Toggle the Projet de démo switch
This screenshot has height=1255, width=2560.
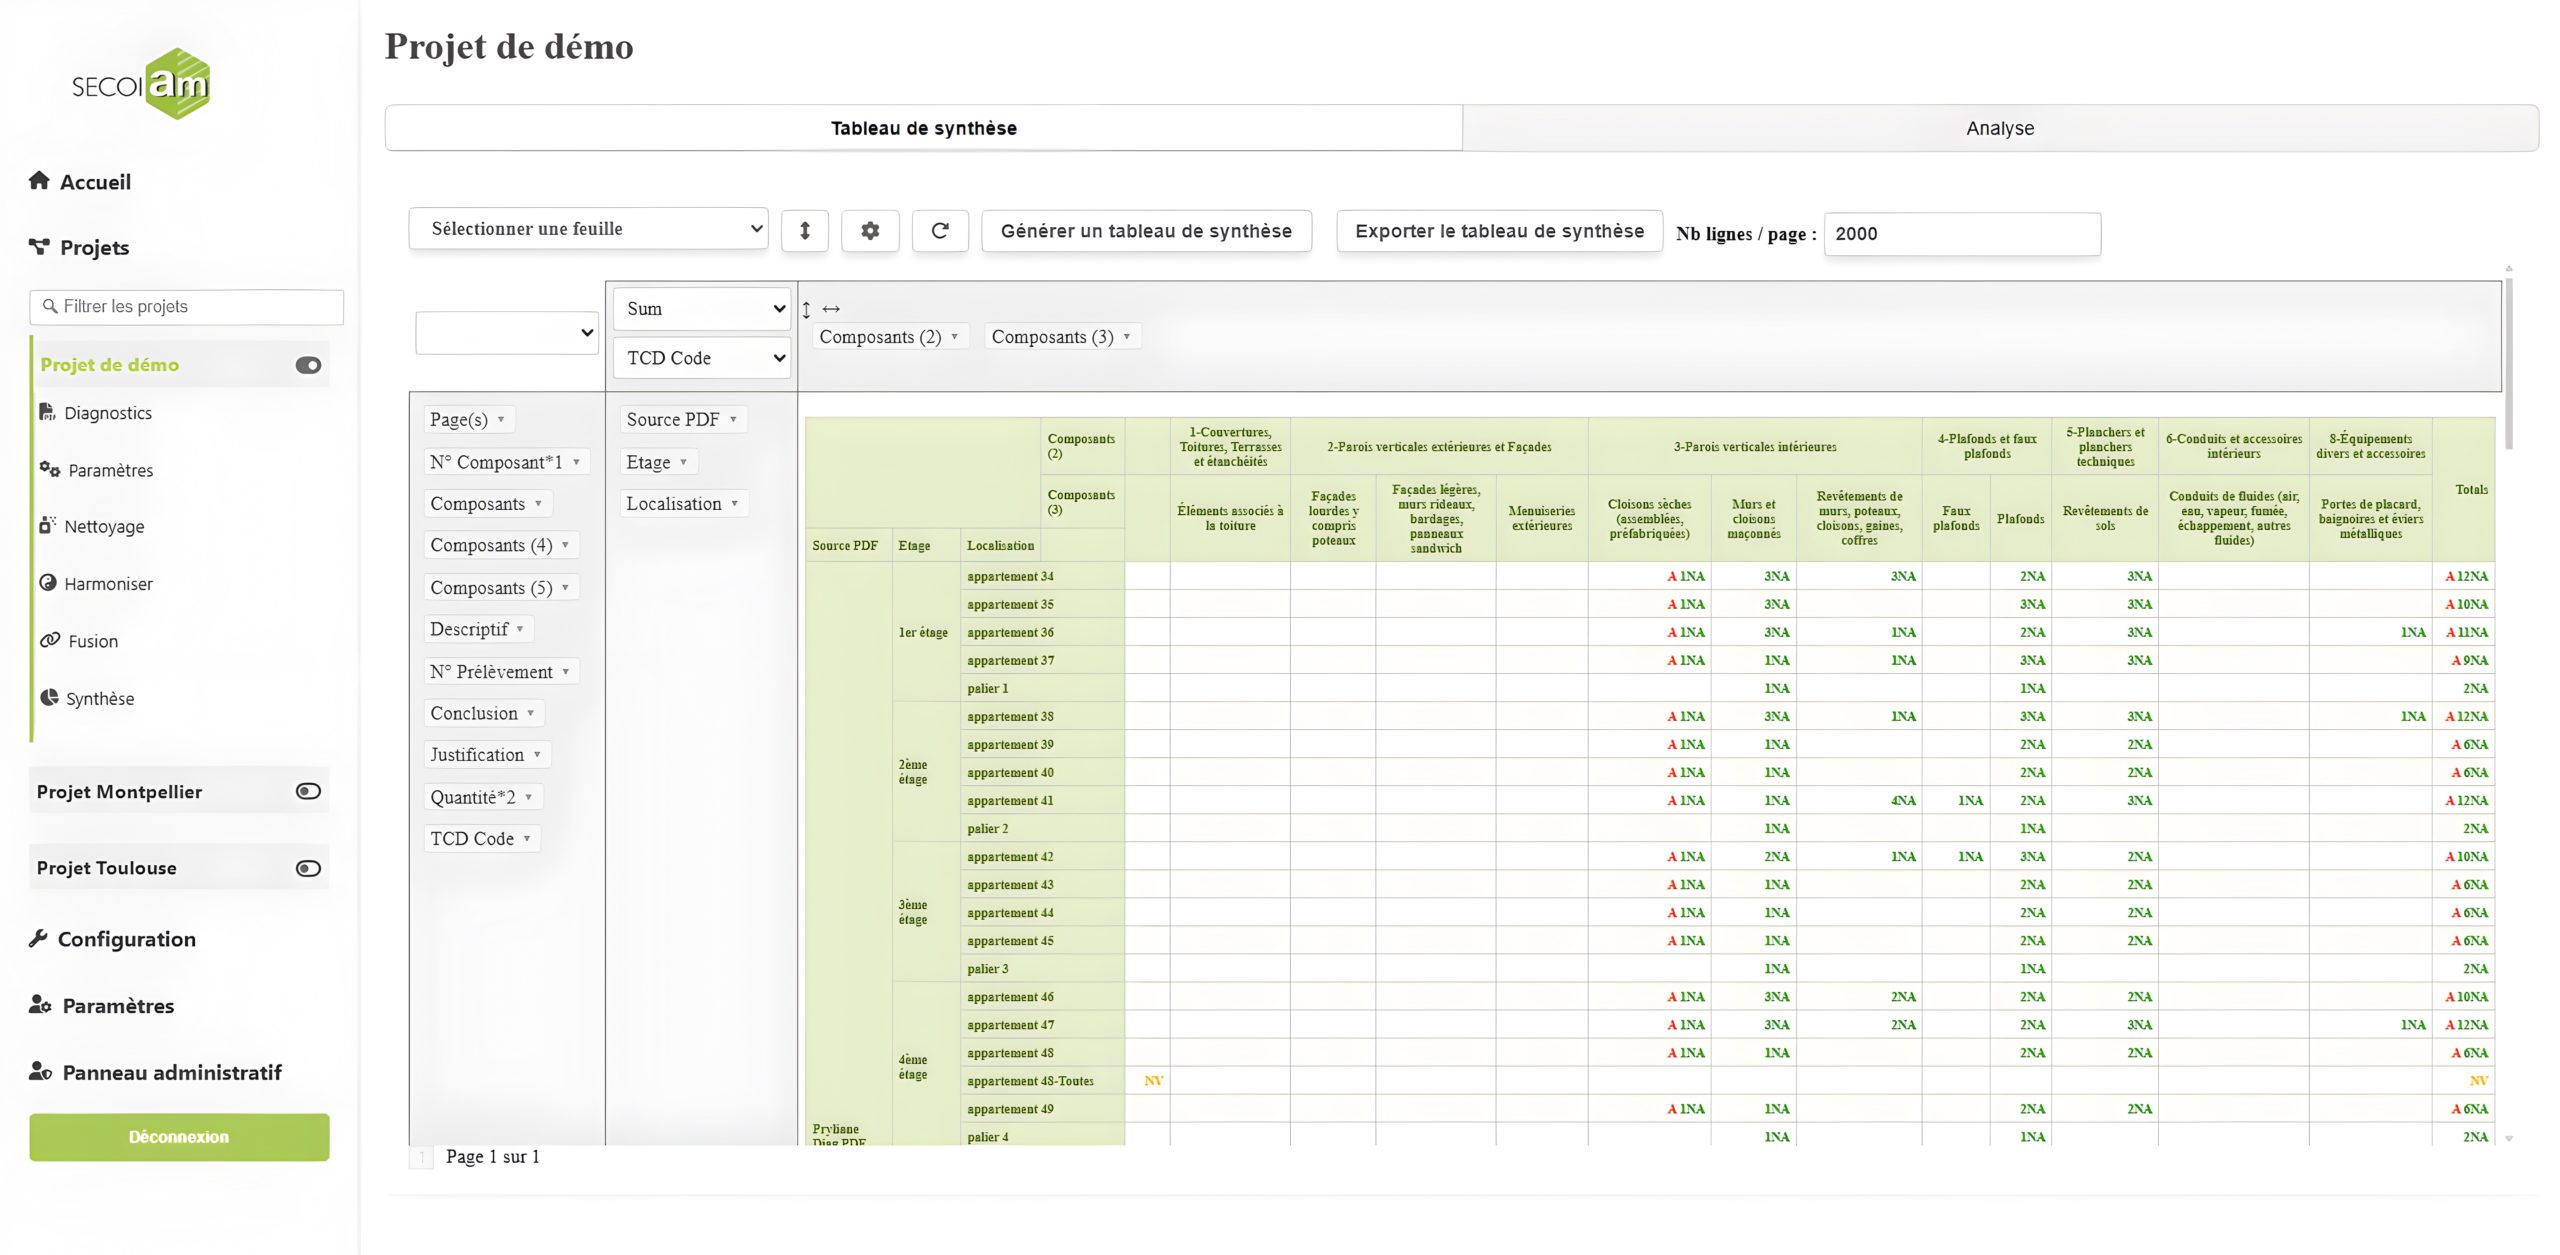(308, 365)
